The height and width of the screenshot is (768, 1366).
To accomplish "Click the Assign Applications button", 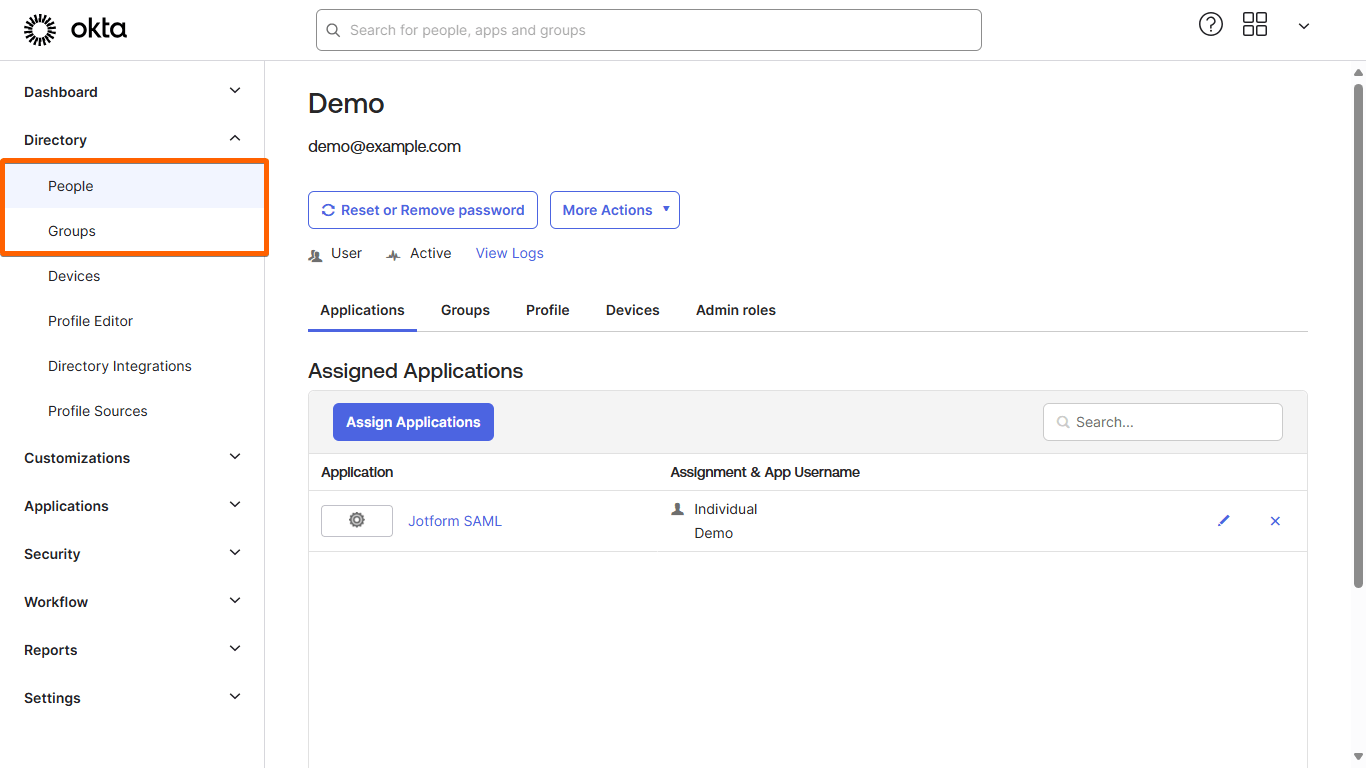I will click(x=413, y=422).
